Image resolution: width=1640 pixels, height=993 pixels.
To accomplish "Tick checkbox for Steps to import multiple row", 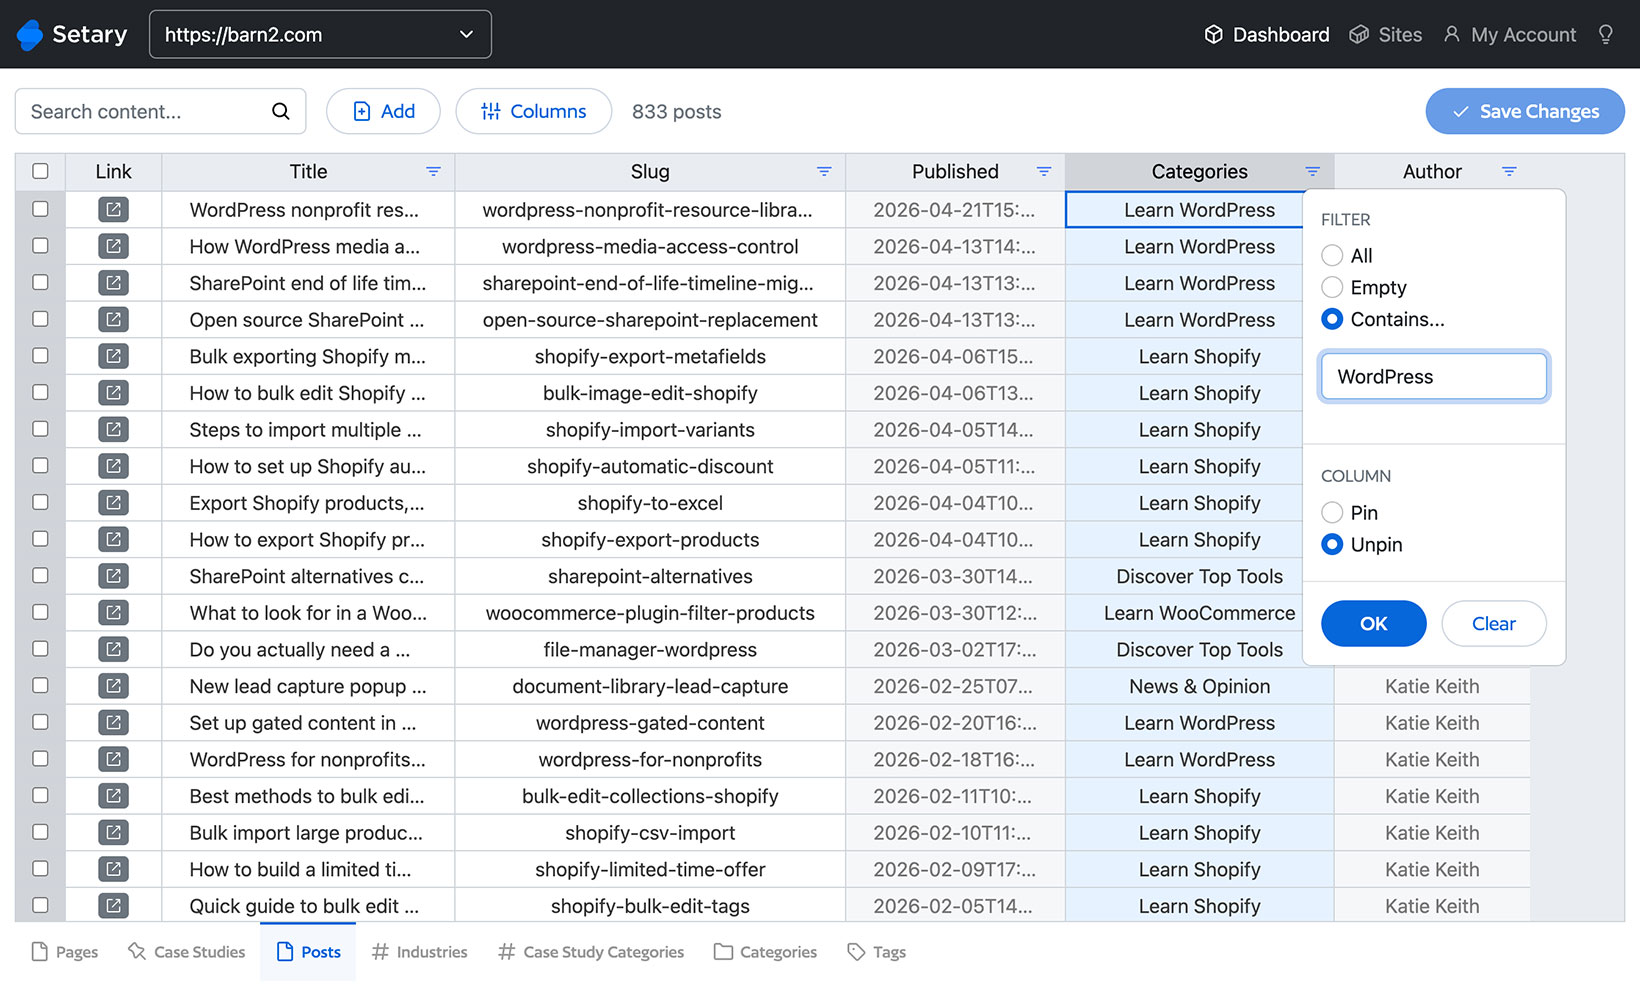I will [x=40, y=429].
